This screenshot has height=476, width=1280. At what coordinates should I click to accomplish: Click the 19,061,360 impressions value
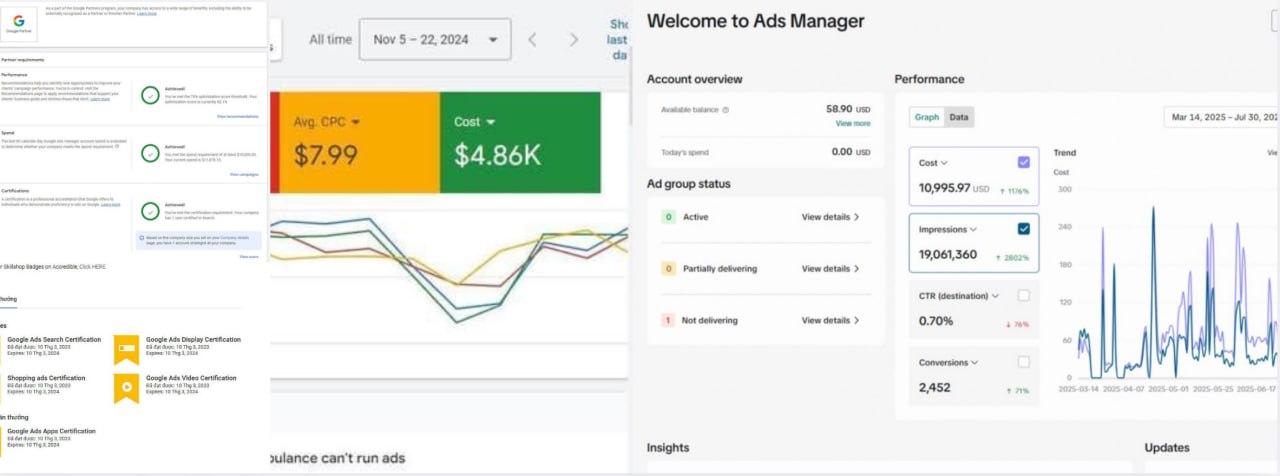tap(948, 255)
